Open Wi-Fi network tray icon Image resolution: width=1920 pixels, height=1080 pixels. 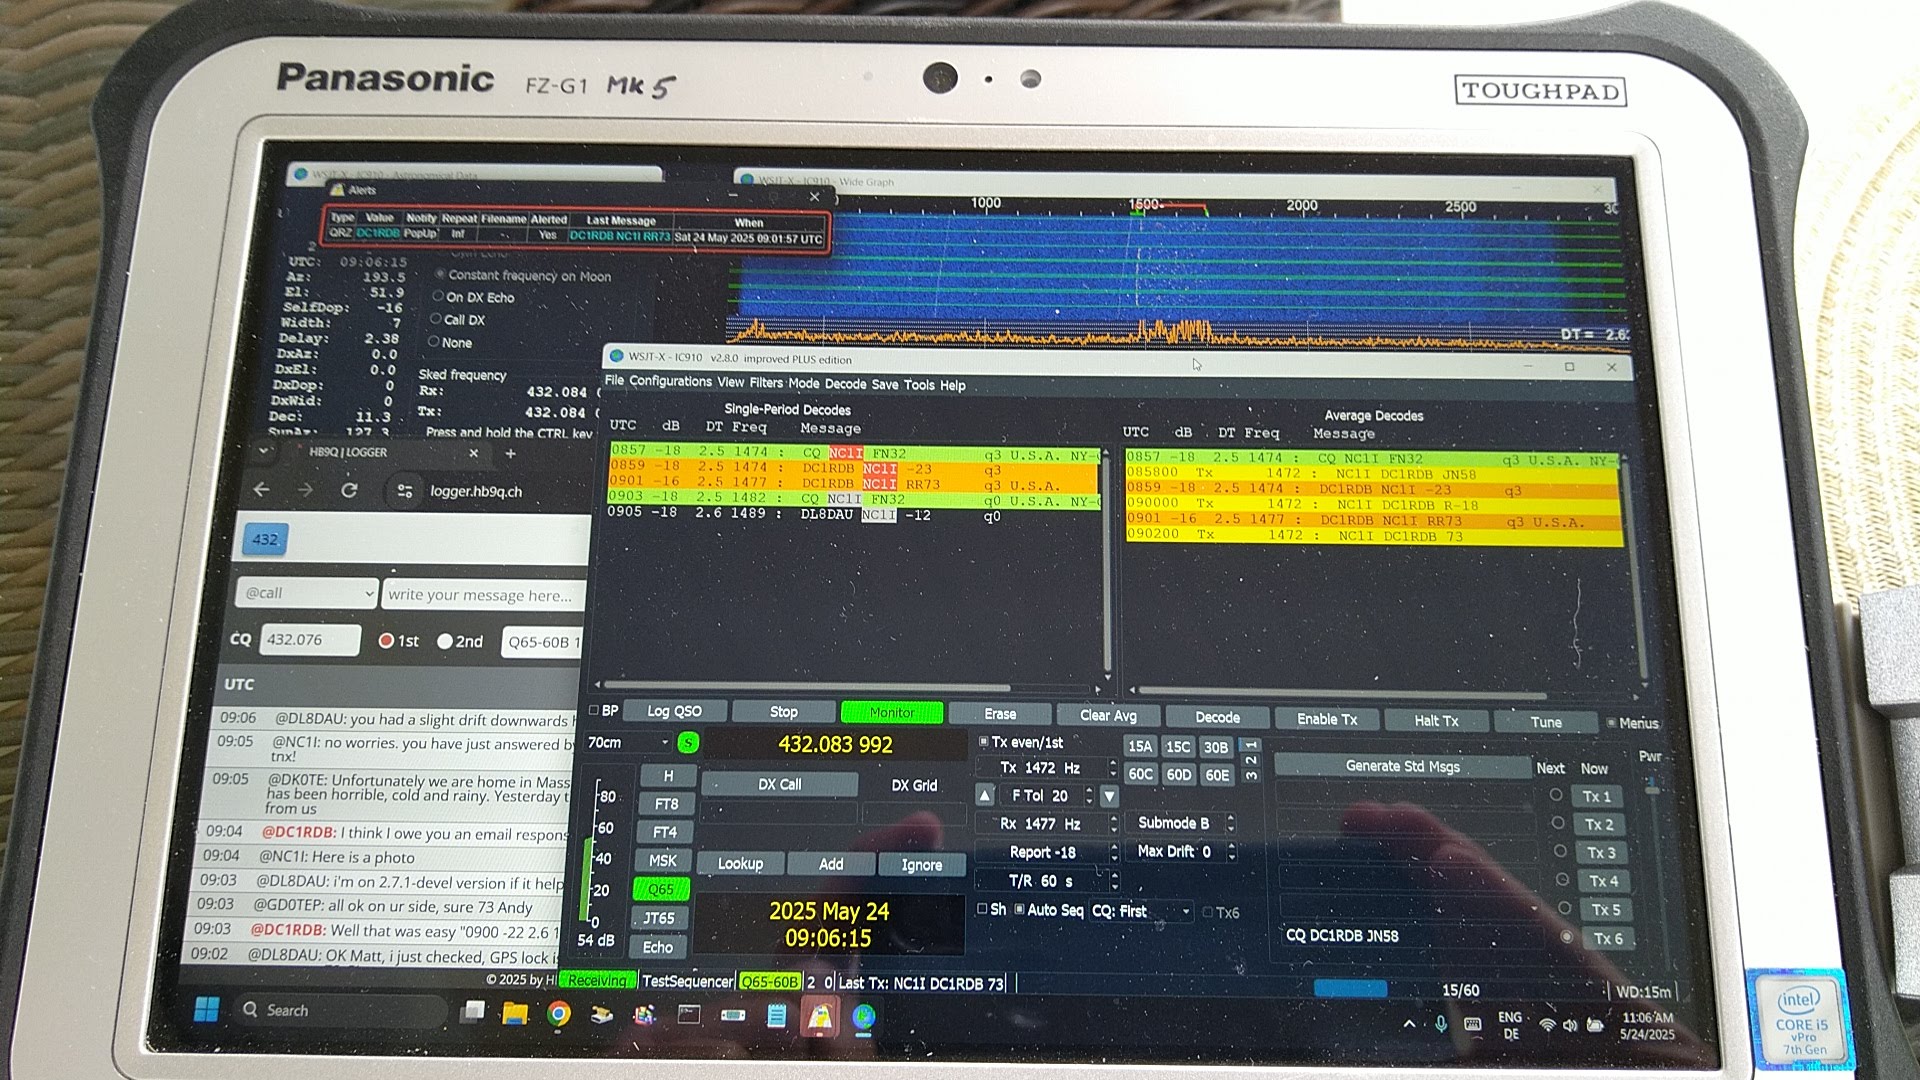[1547, 1025]
